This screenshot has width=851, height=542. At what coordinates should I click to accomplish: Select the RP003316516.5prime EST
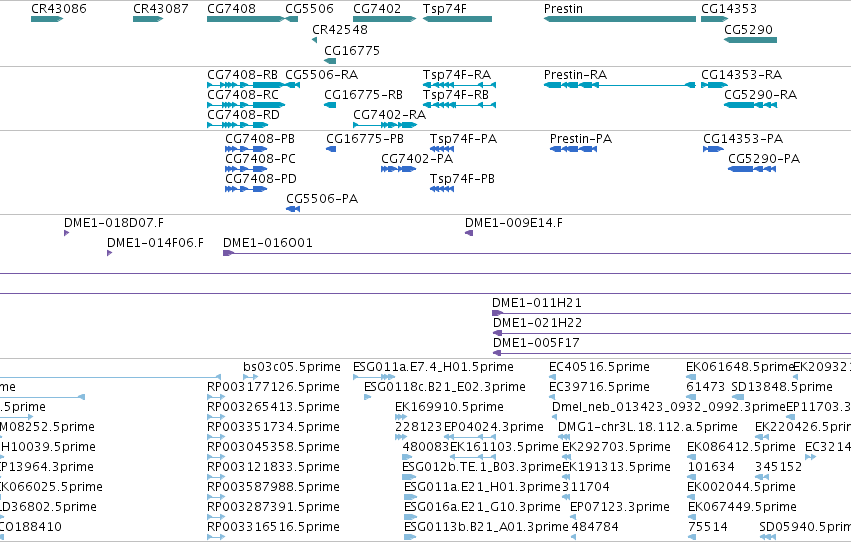coord(216,537)
